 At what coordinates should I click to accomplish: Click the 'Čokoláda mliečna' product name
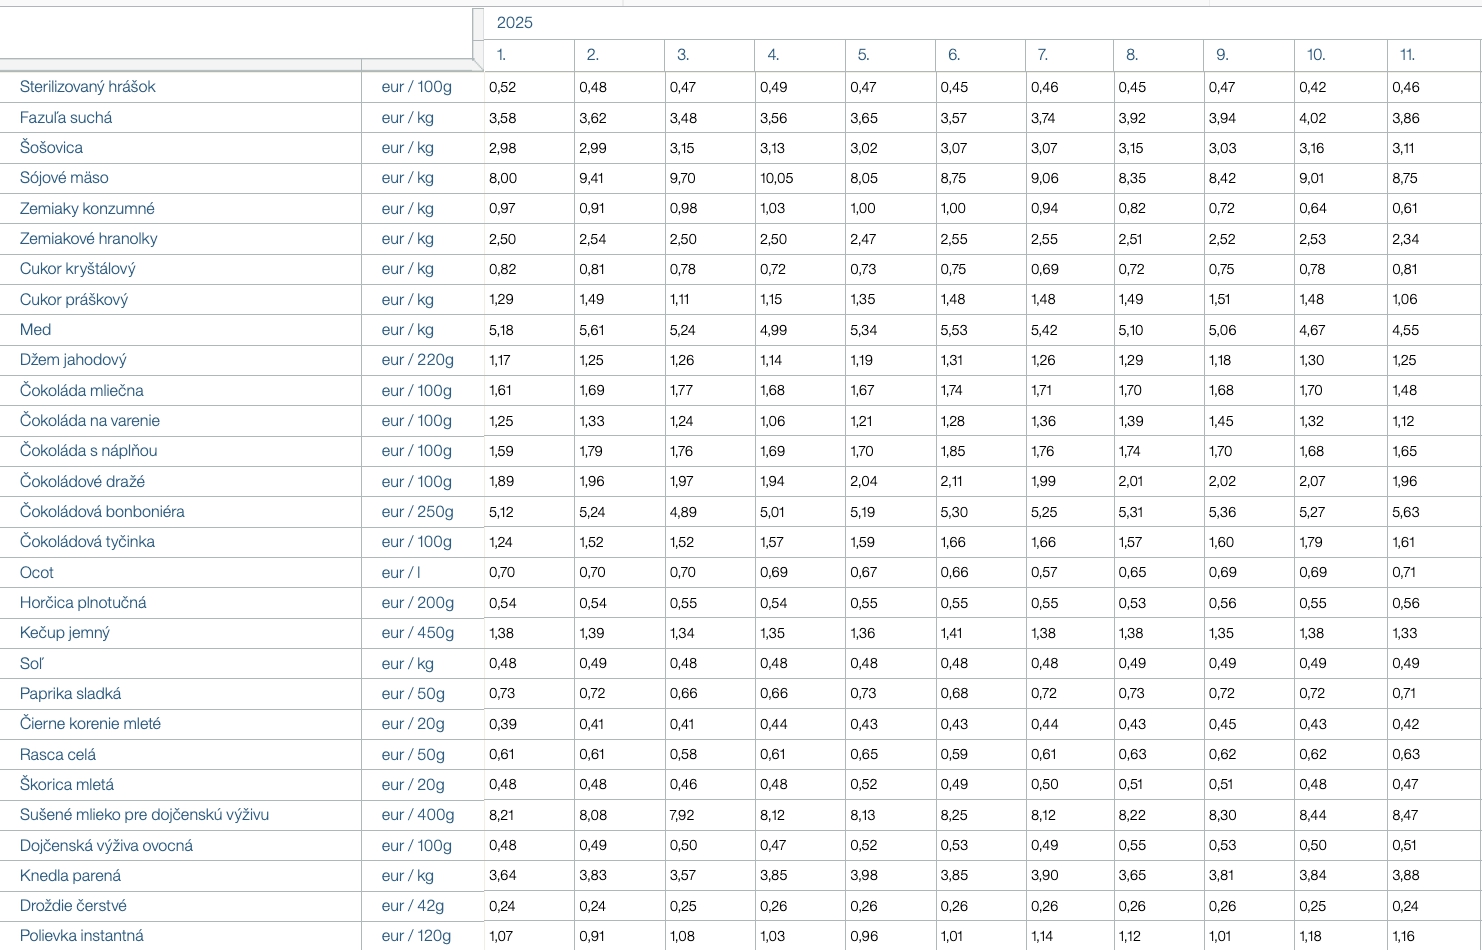coord(82,391)
